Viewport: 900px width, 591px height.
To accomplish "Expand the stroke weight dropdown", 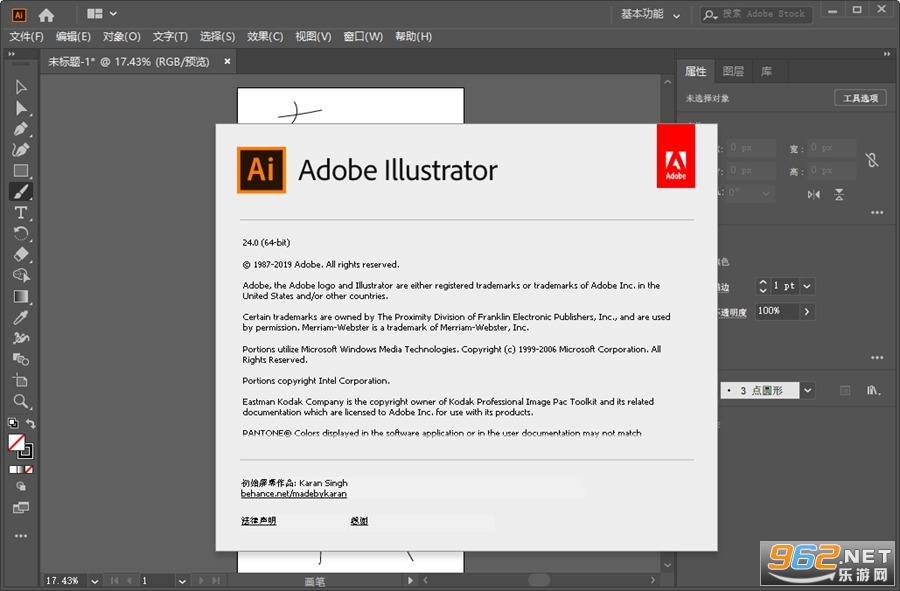I will click(x=807, y=286).
